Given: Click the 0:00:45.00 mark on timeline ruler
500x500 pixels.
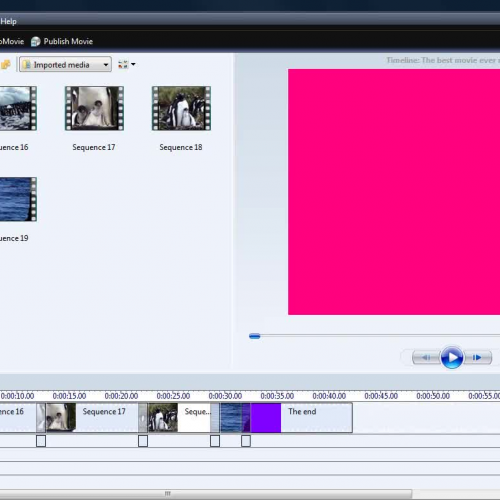Looking at the screenshot, I should pos(381,396).
